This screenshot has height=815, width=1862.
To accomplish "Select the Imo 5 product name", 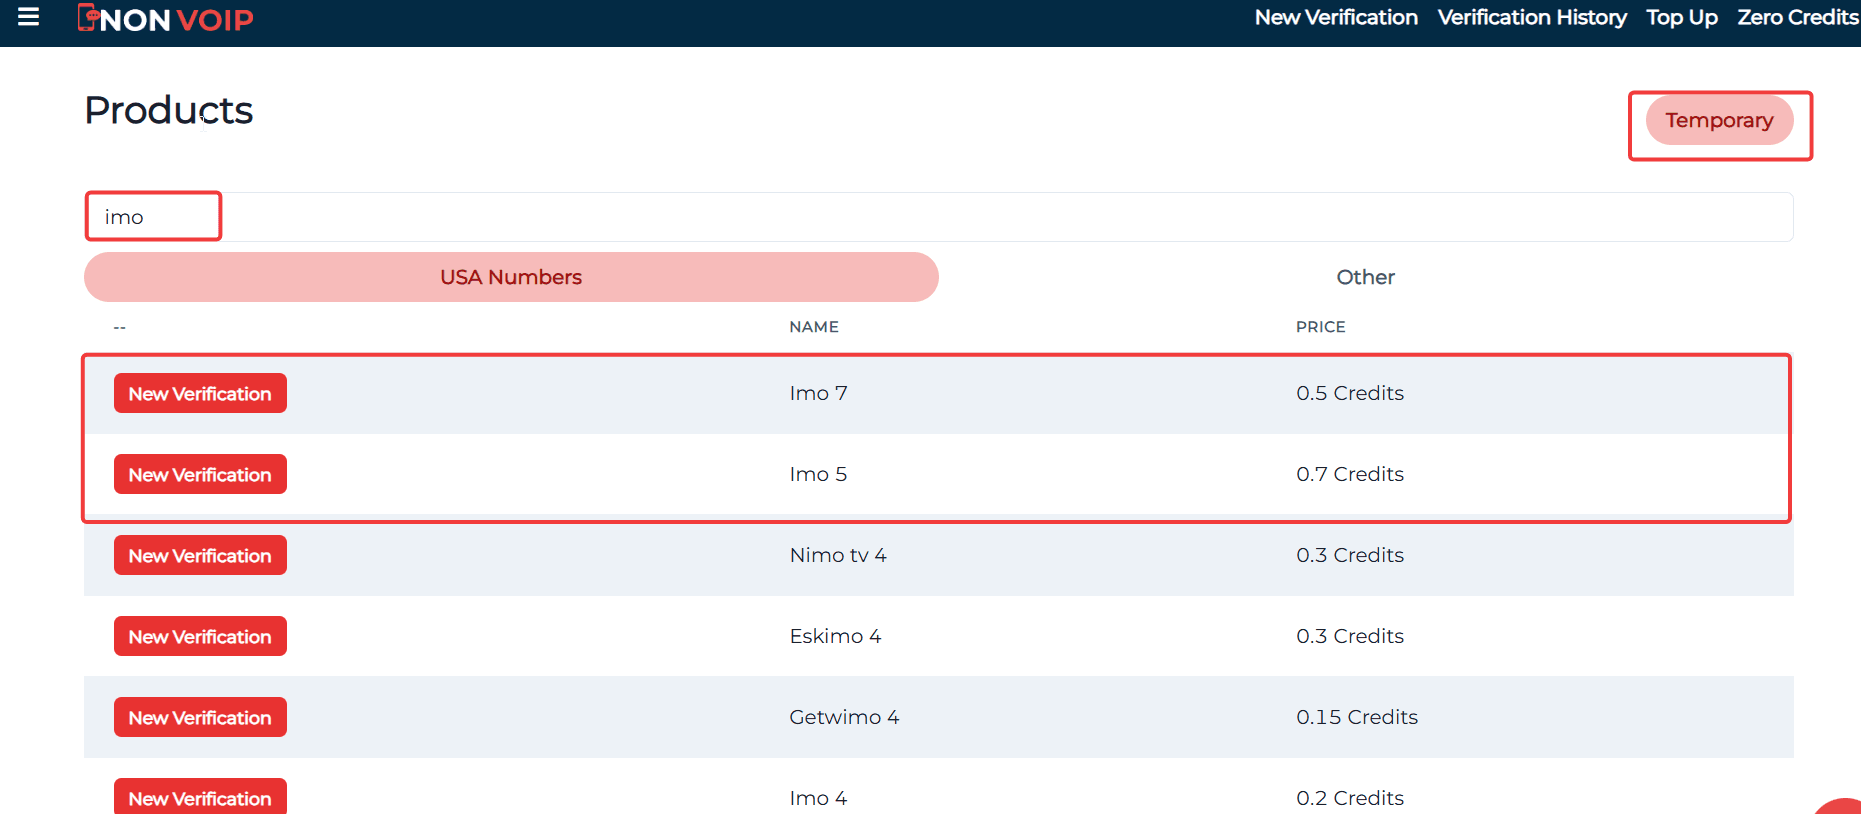I will (x=818, y=474).
